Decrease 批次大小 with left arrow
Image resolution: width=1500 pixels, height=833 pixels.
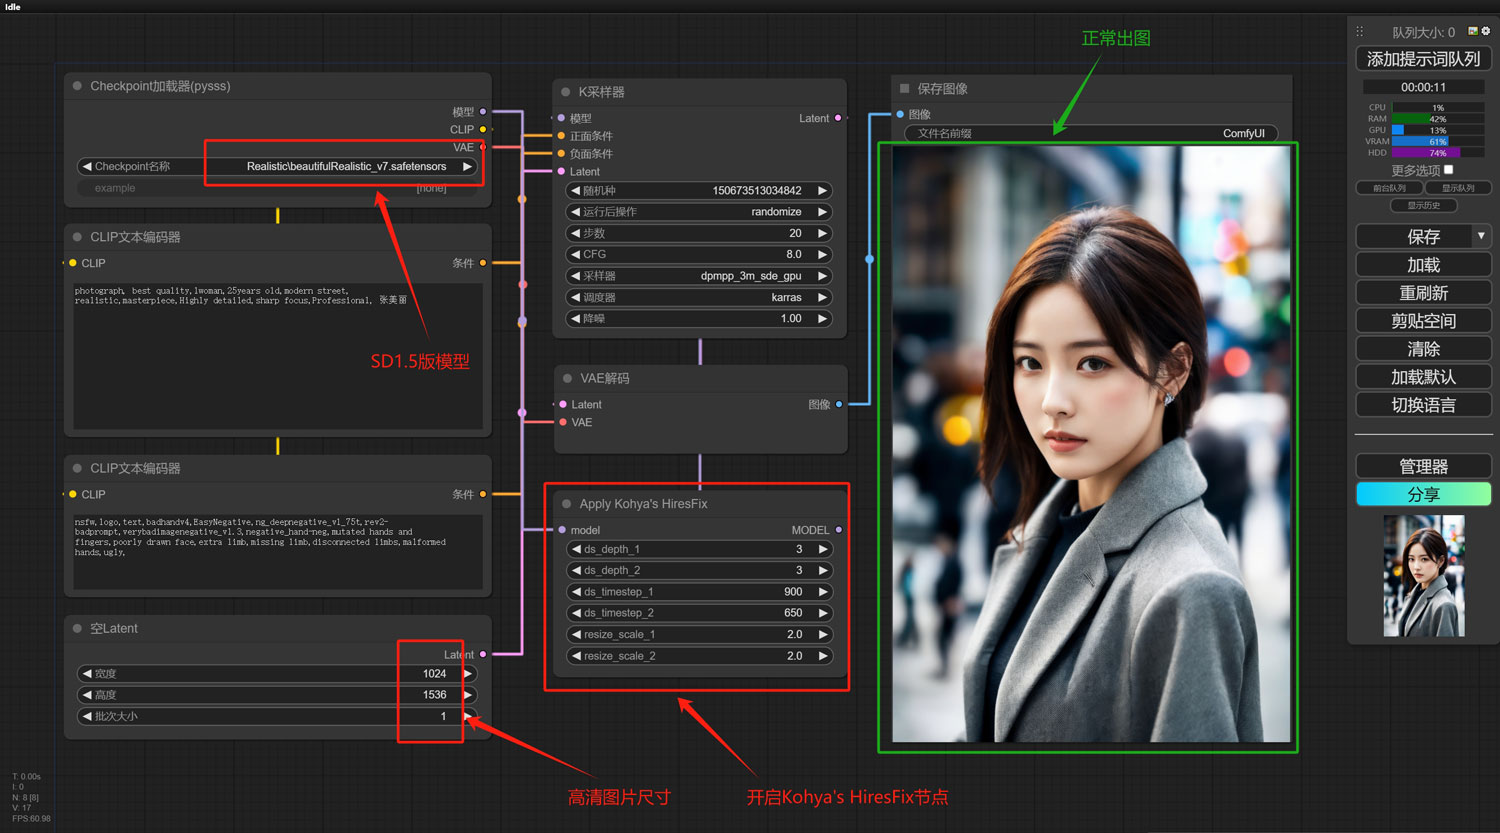tap(87, 716)
